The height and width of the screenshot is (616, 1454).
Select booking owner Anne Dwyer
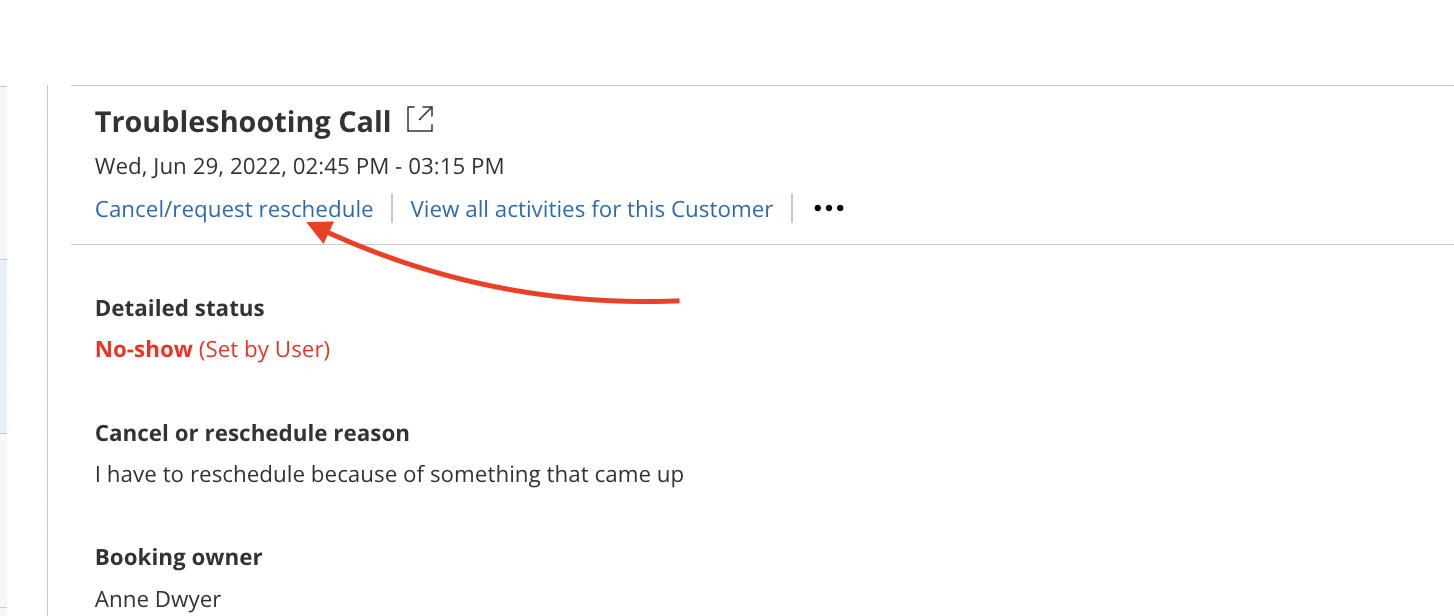158,599
